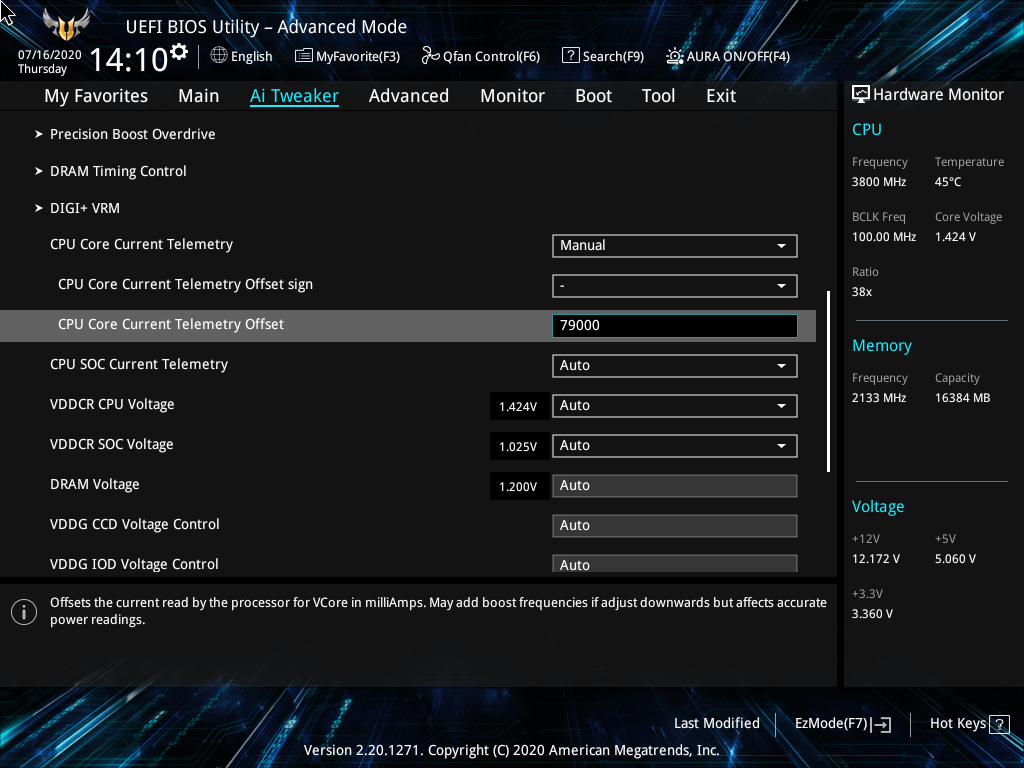
Task: Click the 12.172 V reading
Action: 876,559
